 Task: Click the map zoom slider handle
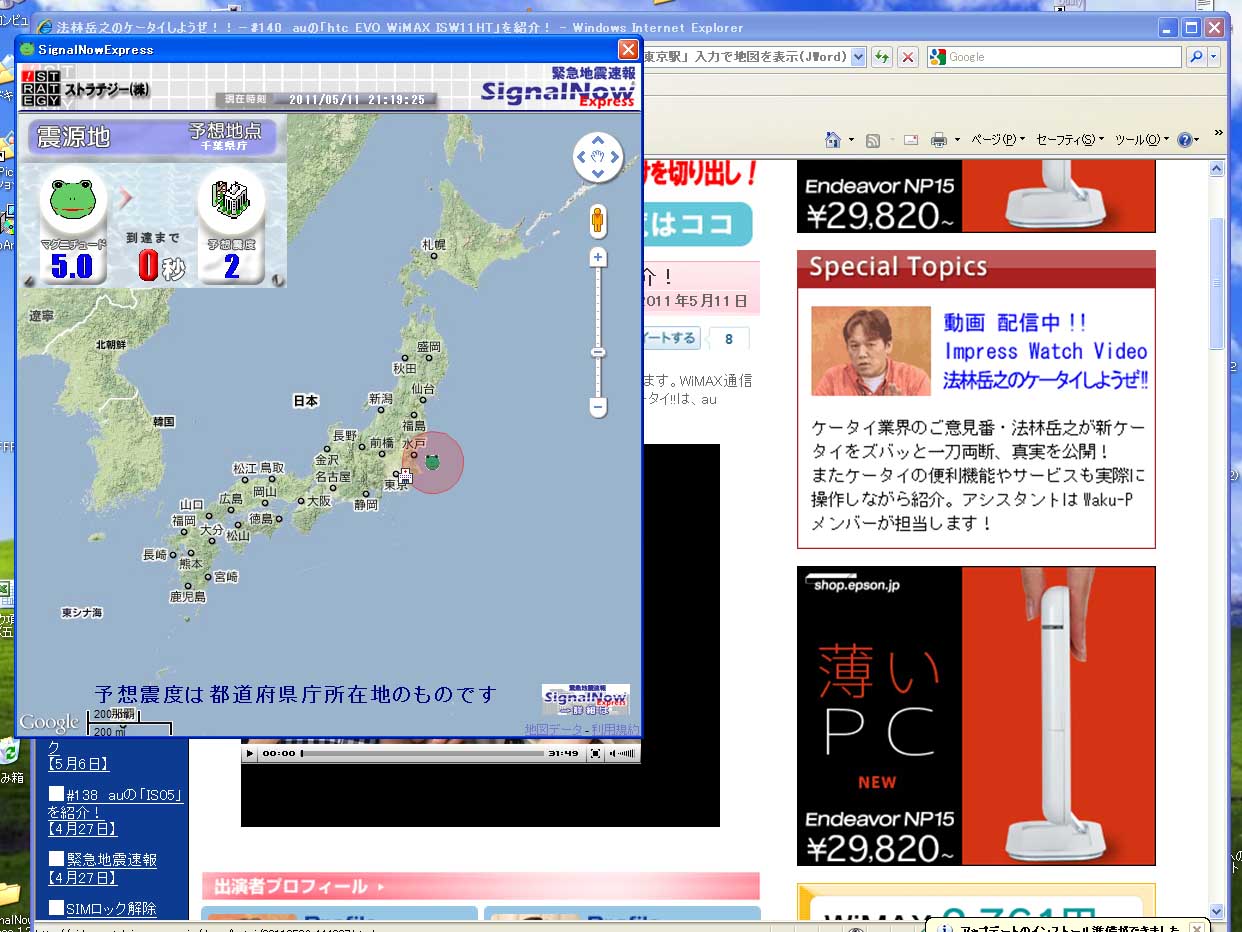(598, 352)
